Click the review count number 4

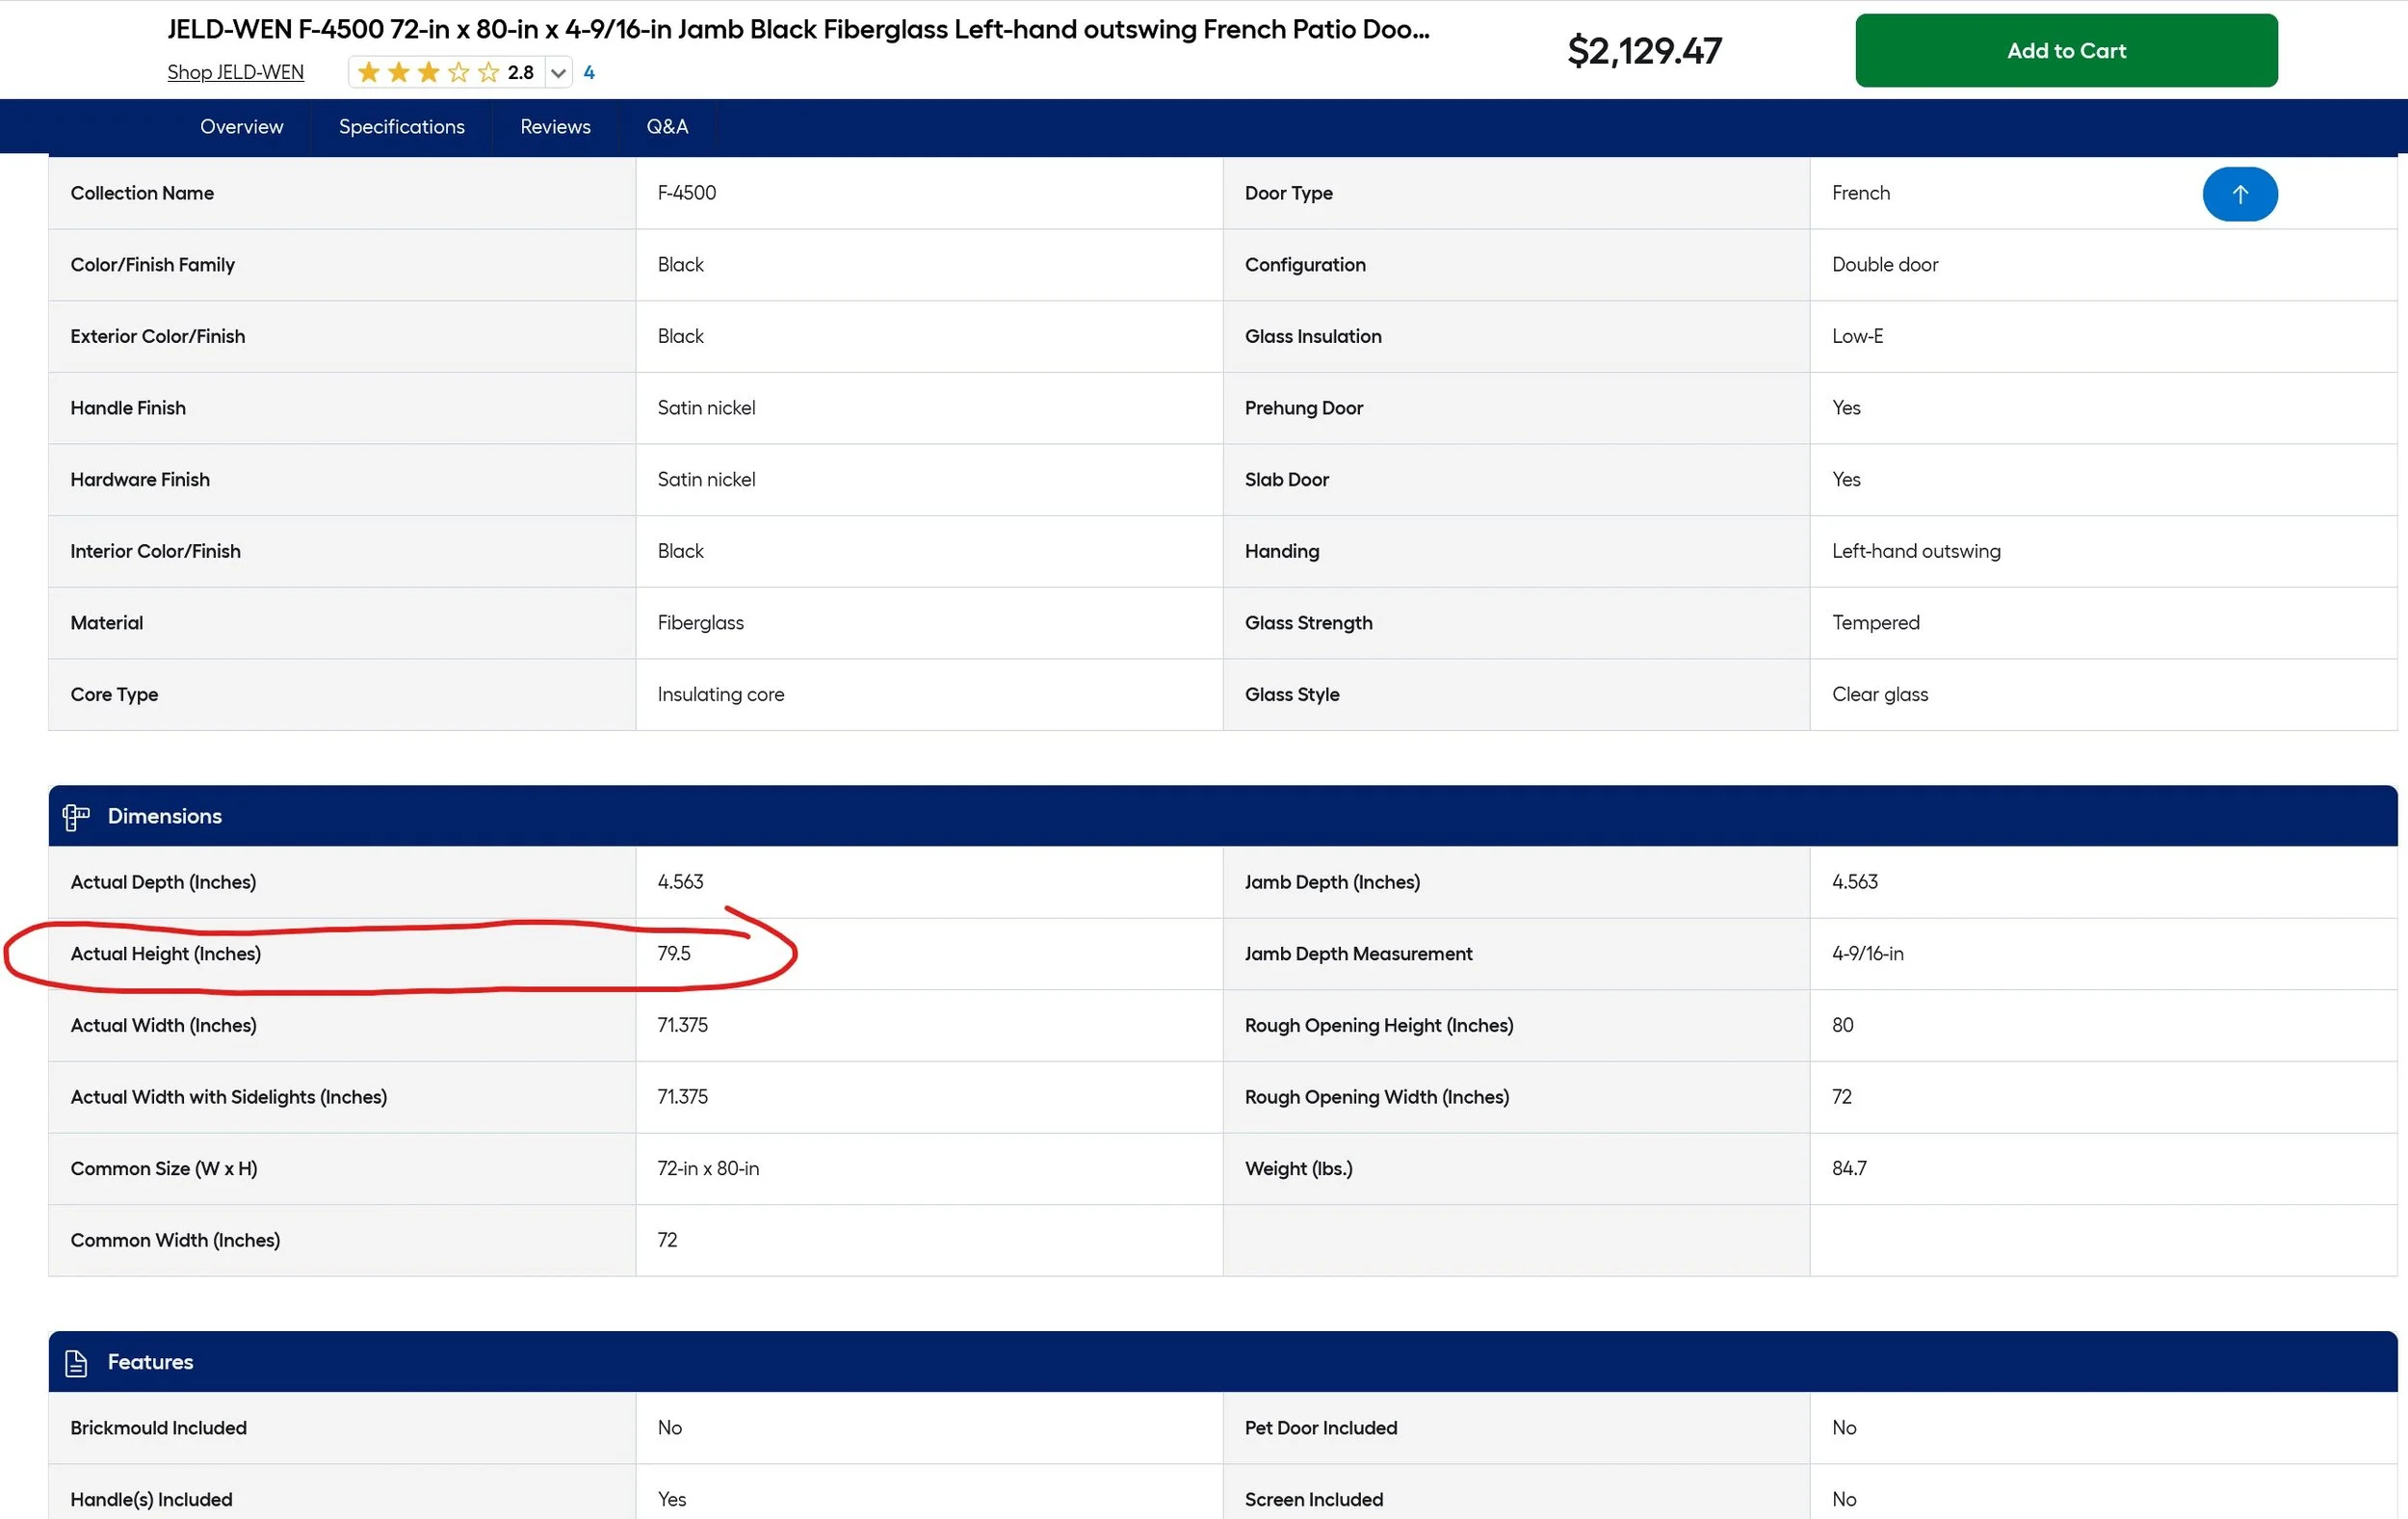click(589, 72)
